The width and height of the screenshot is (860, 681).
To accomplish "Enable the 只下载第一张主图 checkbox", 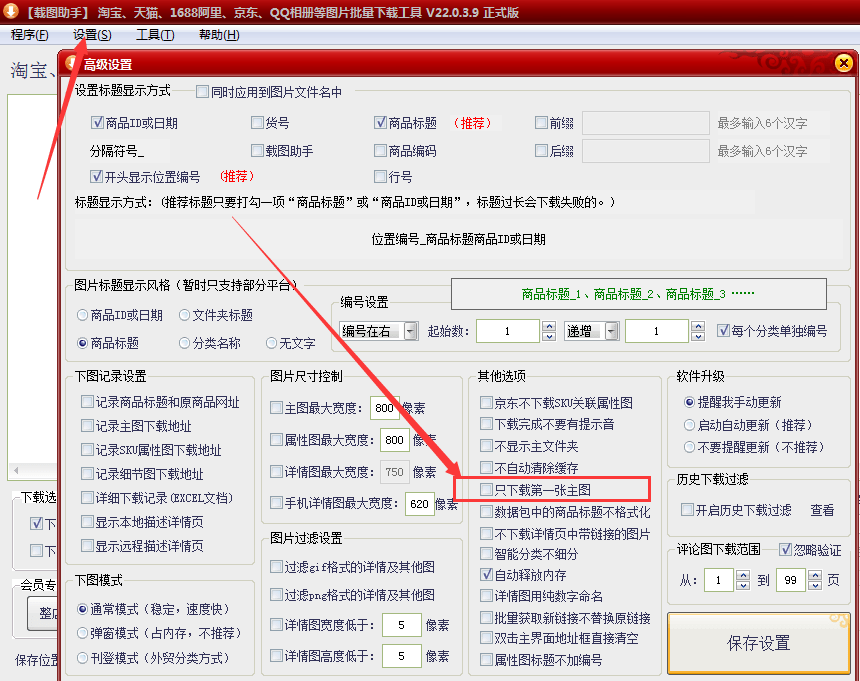I will coord(487,490).
